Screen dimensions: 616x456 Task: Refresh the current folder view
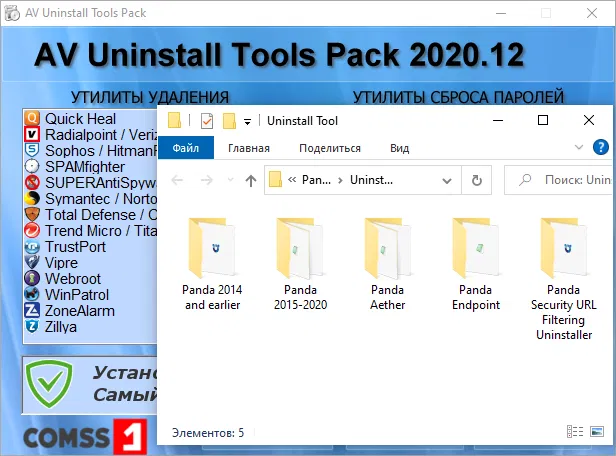pyautogui.click(x=477, y=180)
